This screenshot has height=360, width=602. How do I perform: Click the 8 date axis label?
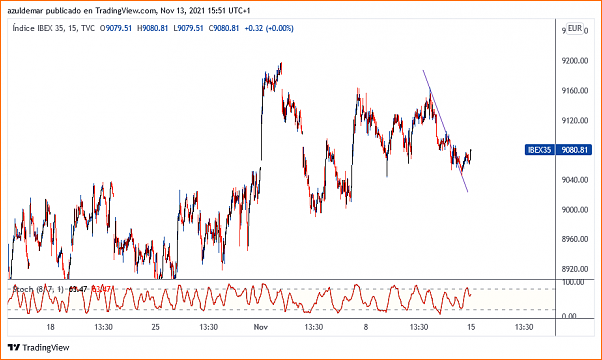click(366, 327)
